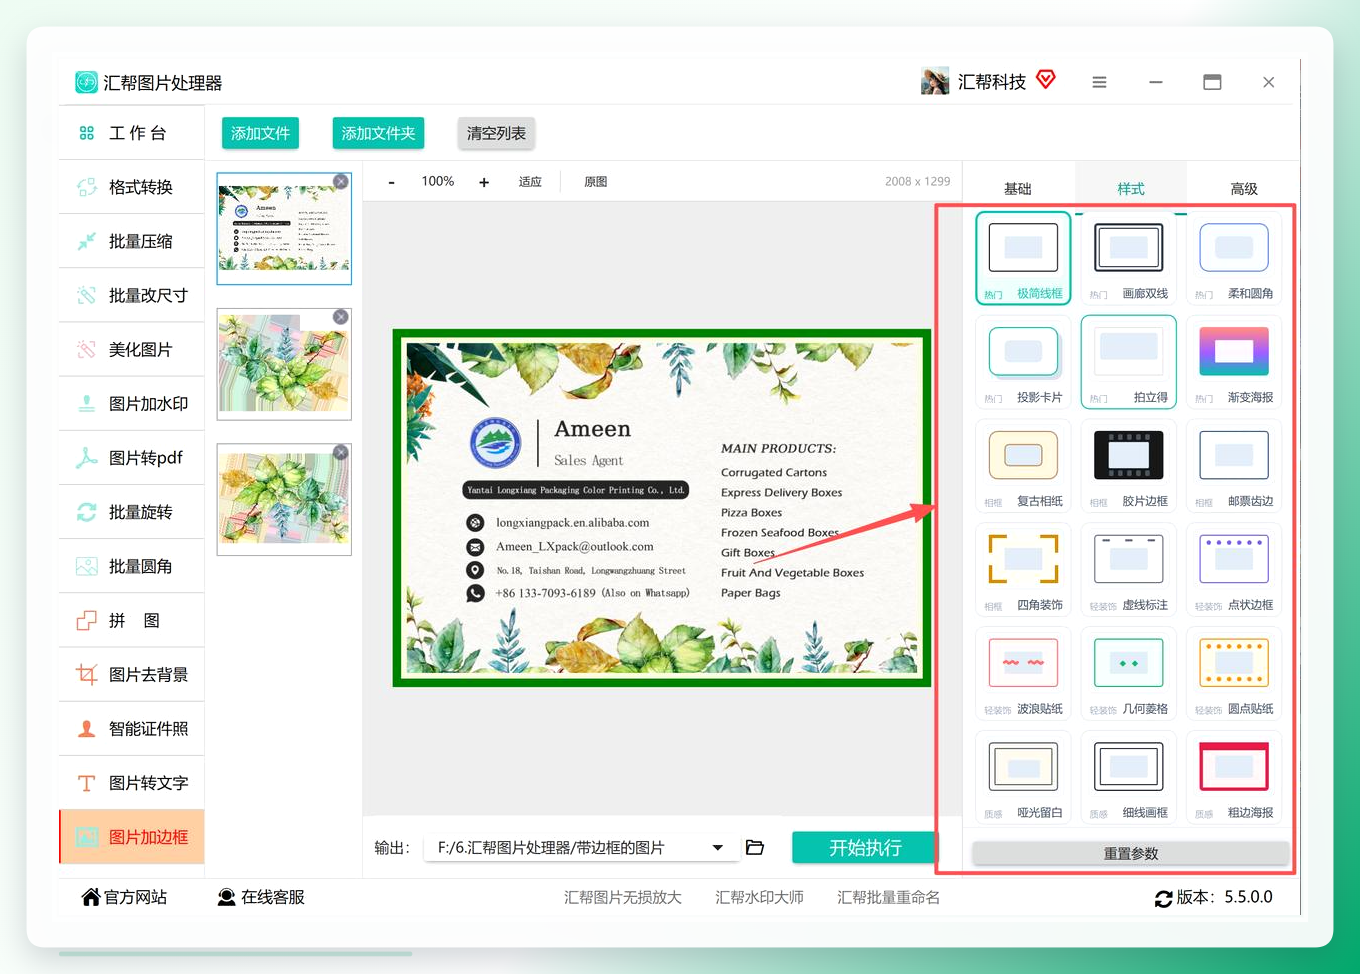
Task: Go to 图片加水印 in the sidebar
Action: click(132, 404)
